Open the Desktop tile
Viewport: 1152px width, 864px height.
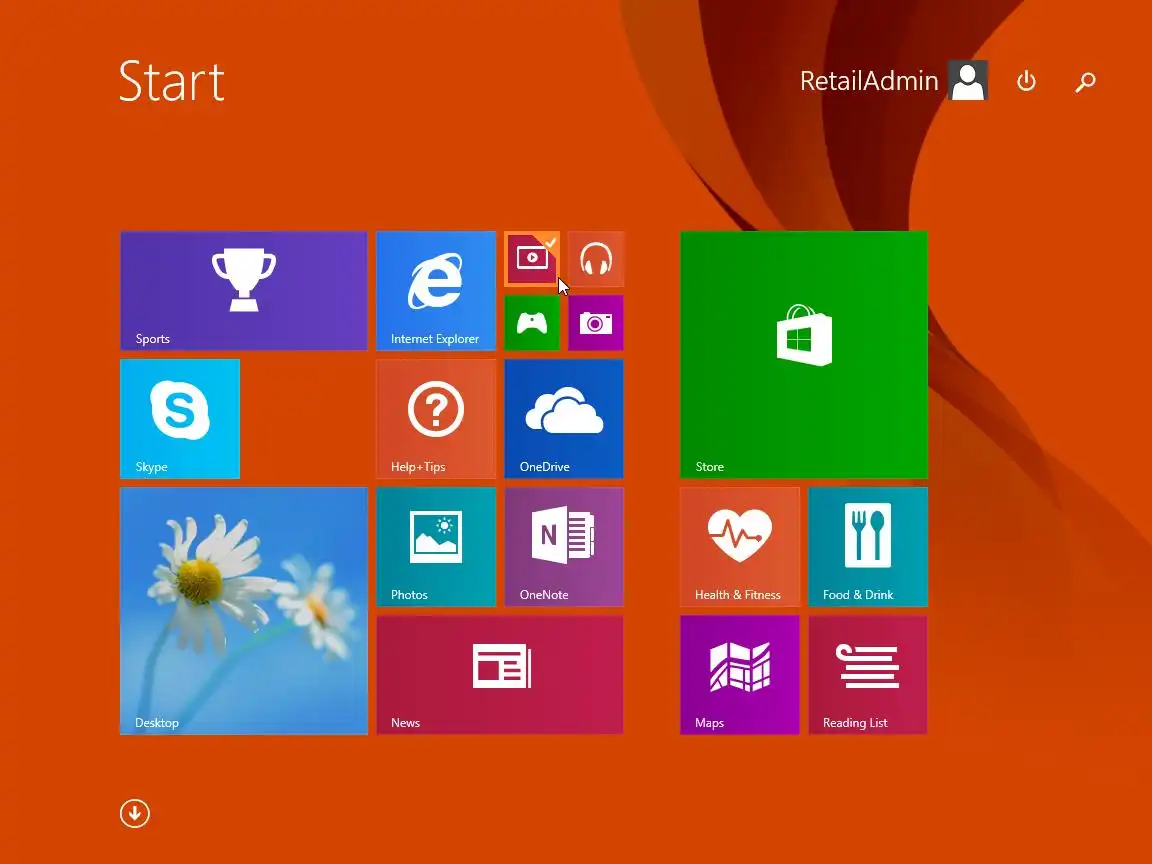pyautogui.click(x=243, y=611)
